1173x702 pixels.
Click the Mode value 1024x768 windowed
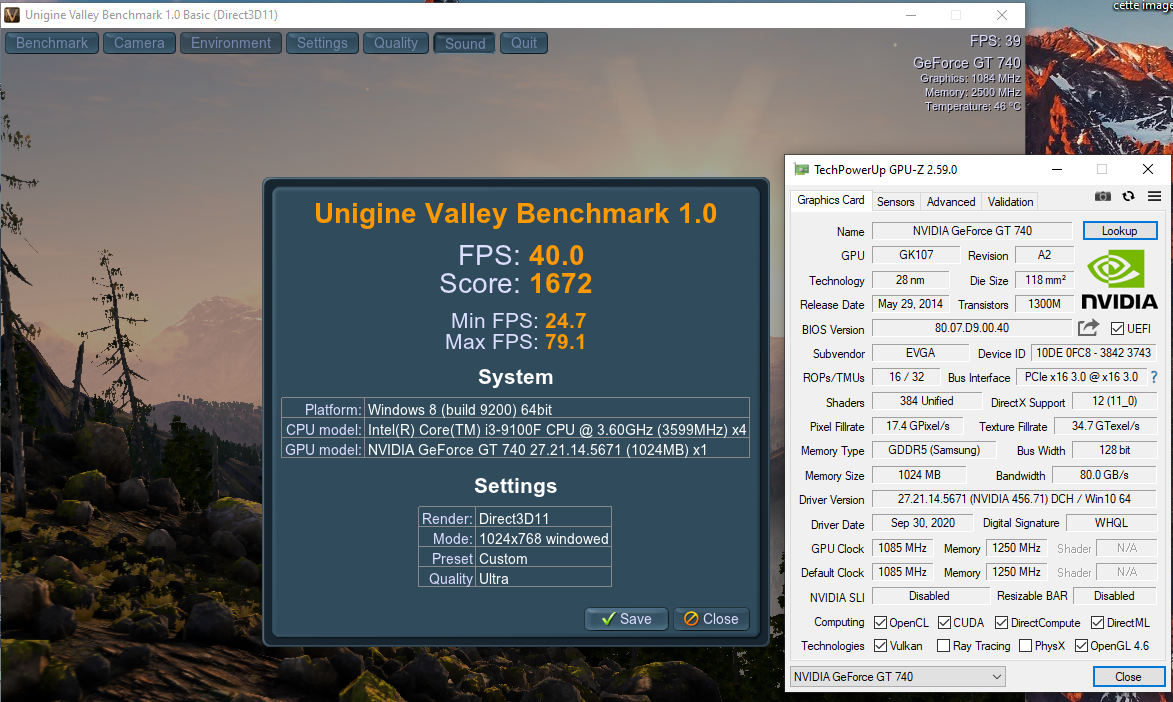[544, 539]
